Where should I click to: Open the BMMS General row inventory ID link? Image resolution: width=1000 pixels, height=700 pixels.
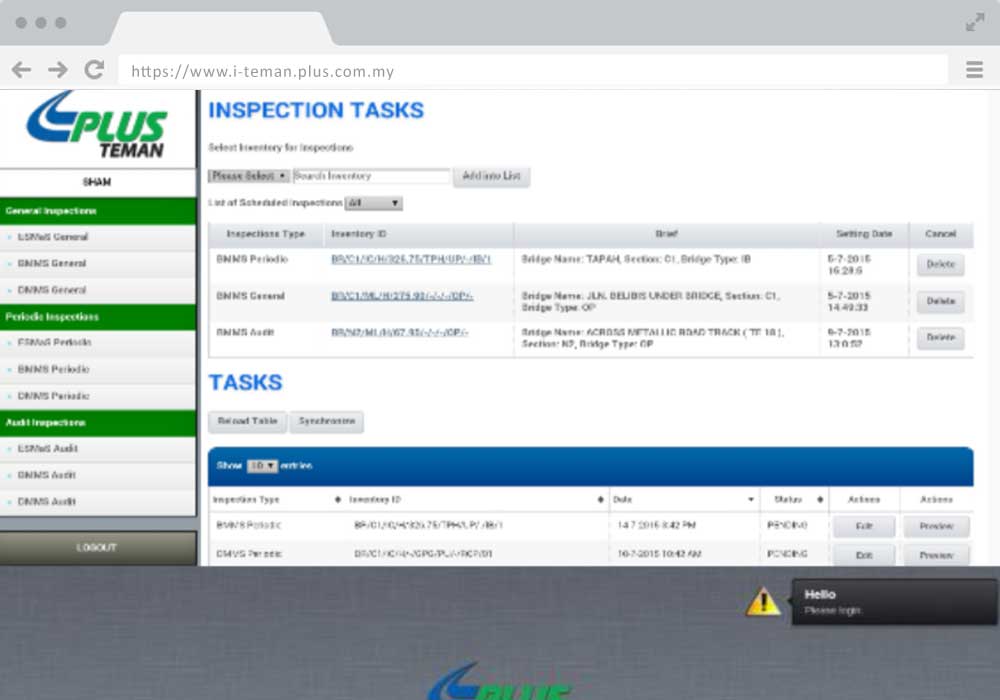point(402,296)
